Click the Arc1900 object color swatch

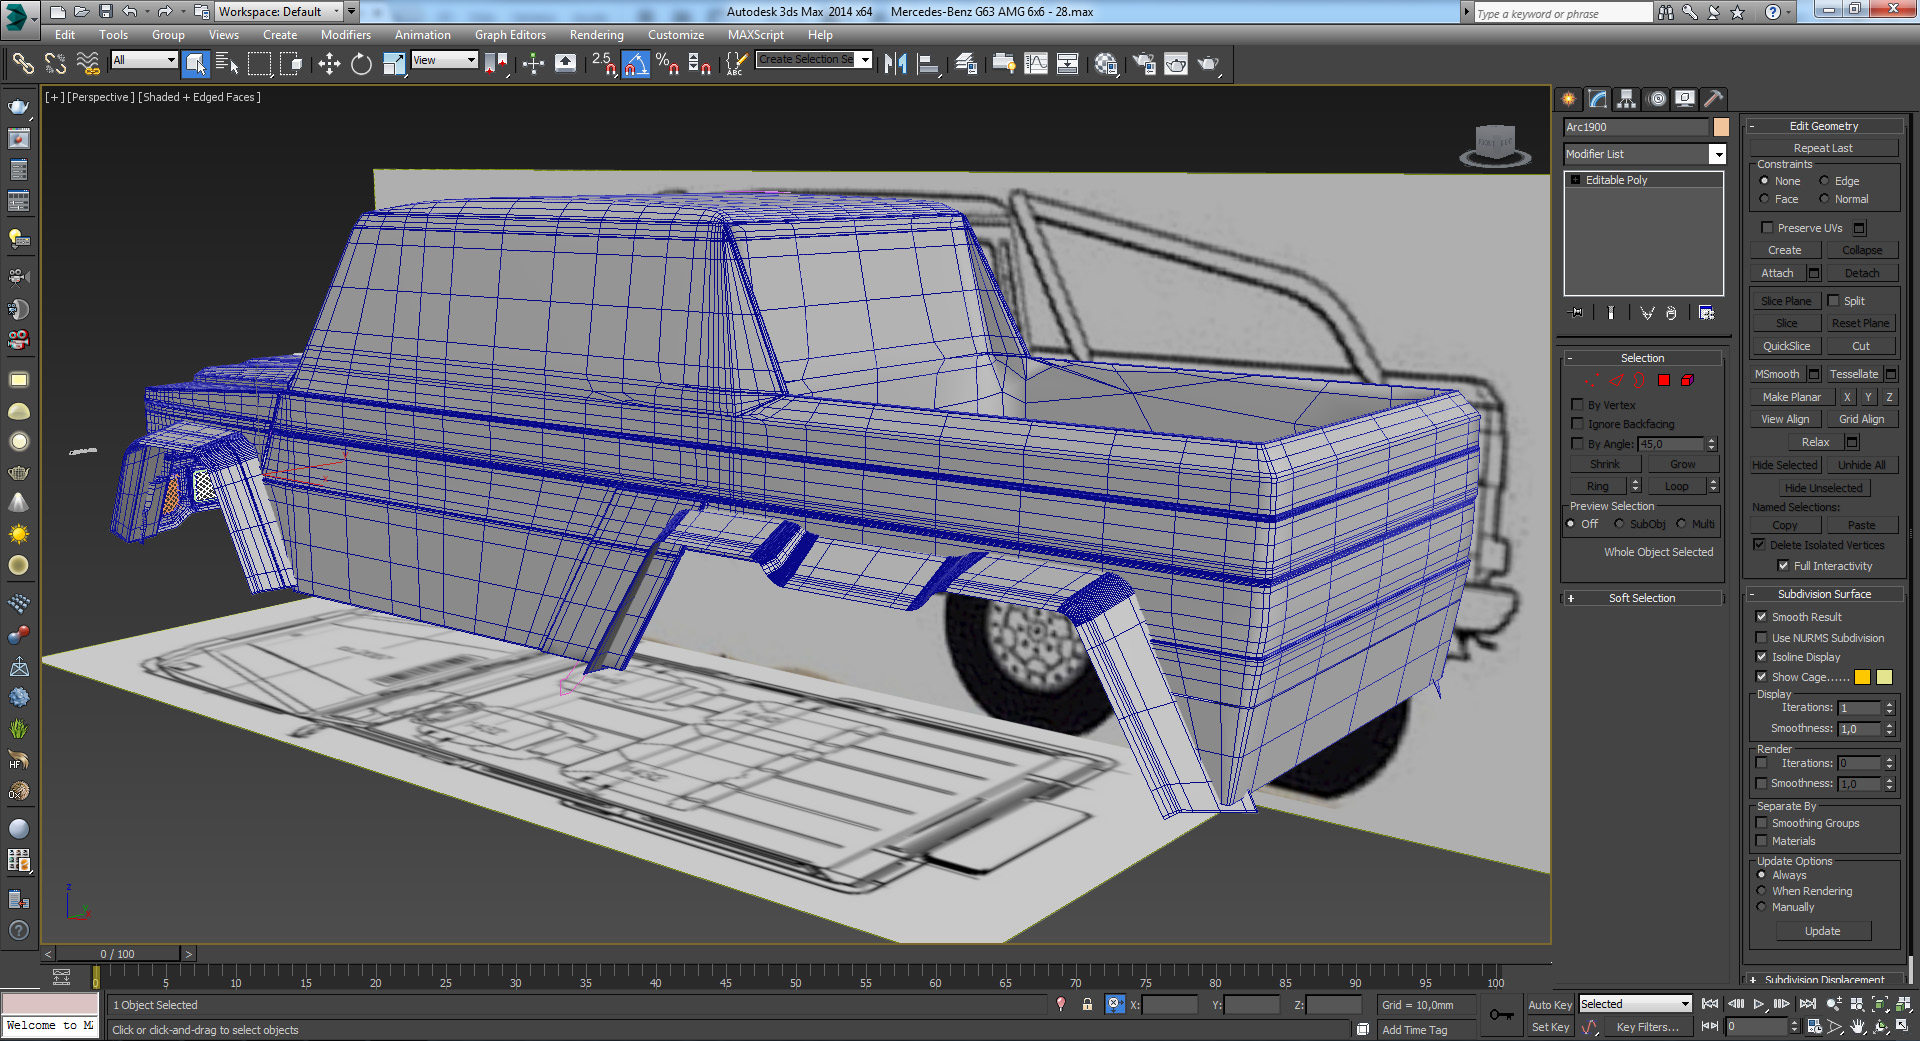coord(1721,127)
